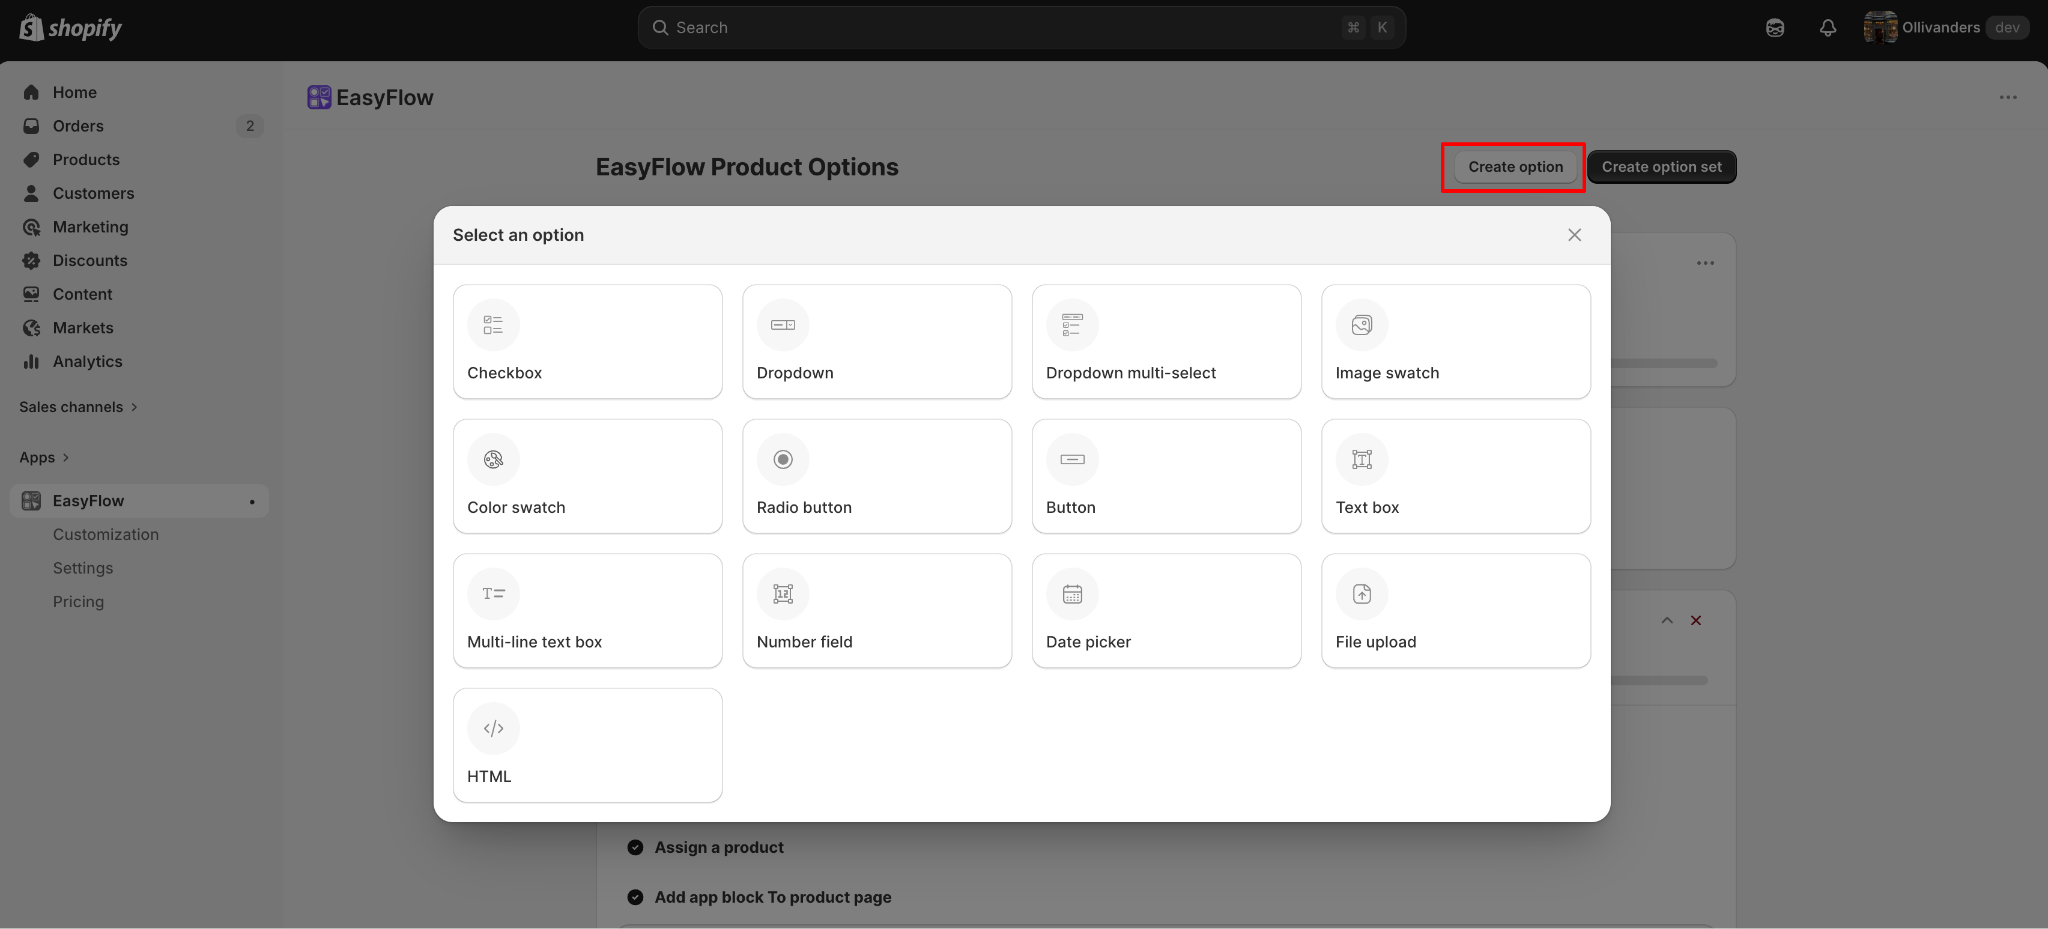Click the Search field in top bar
Viewport: 2048px width, 929px height.
click(x=1022, y=28)
